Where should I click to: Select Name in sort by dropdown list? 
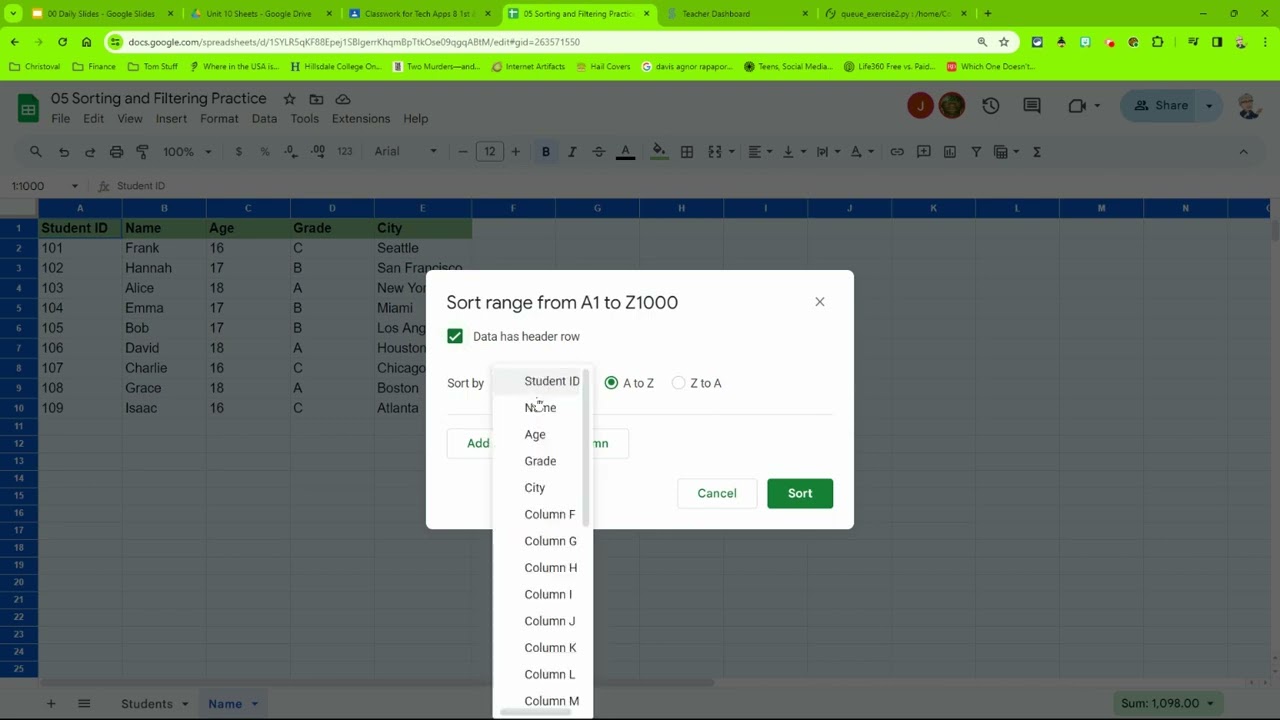click(540, 408)
